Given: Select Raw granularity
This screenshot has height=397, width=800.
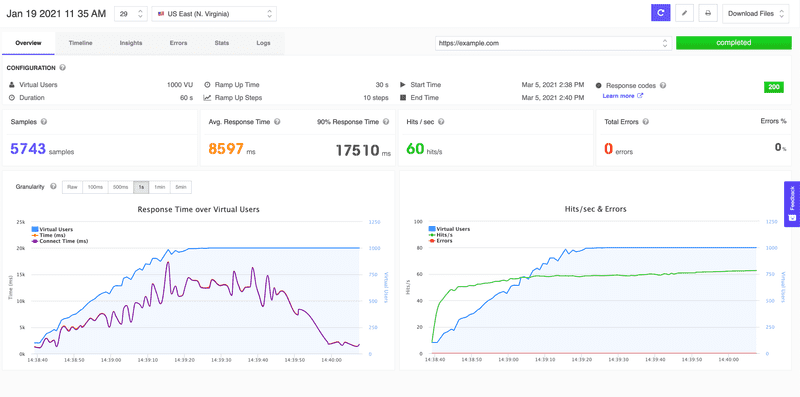Looking at the screenshot, I should 72,187.
